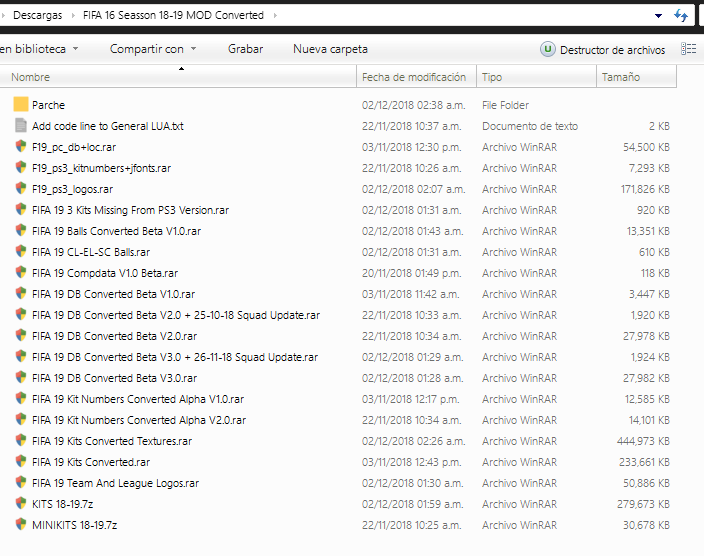The width and height of the screenshot is (704, 556).
Task: Select icon of FIFA 19 Kit Numbers Converted Alpha V1.0.rar
Action: point(21,398)
